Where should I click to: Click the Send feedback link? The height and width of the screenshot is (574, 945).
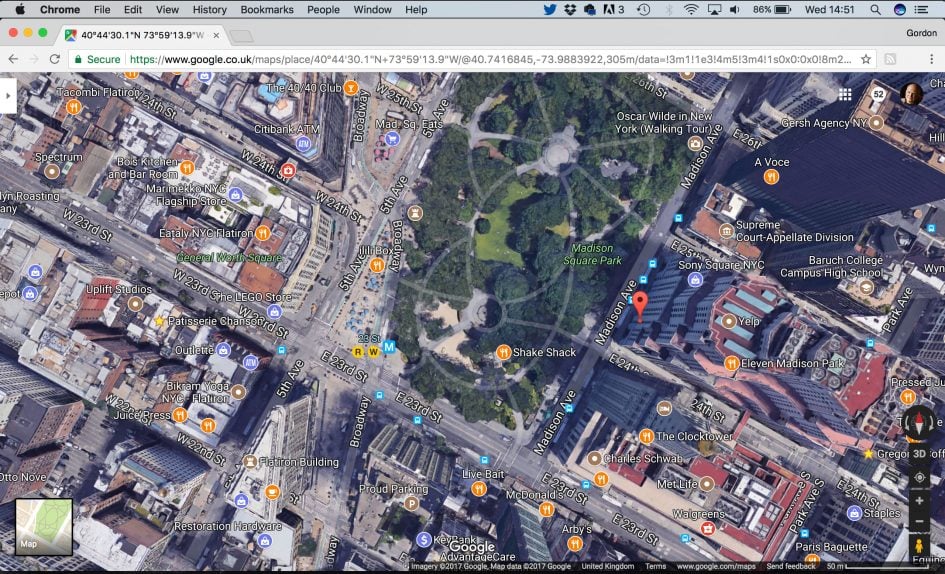click(x=791, y=566)
